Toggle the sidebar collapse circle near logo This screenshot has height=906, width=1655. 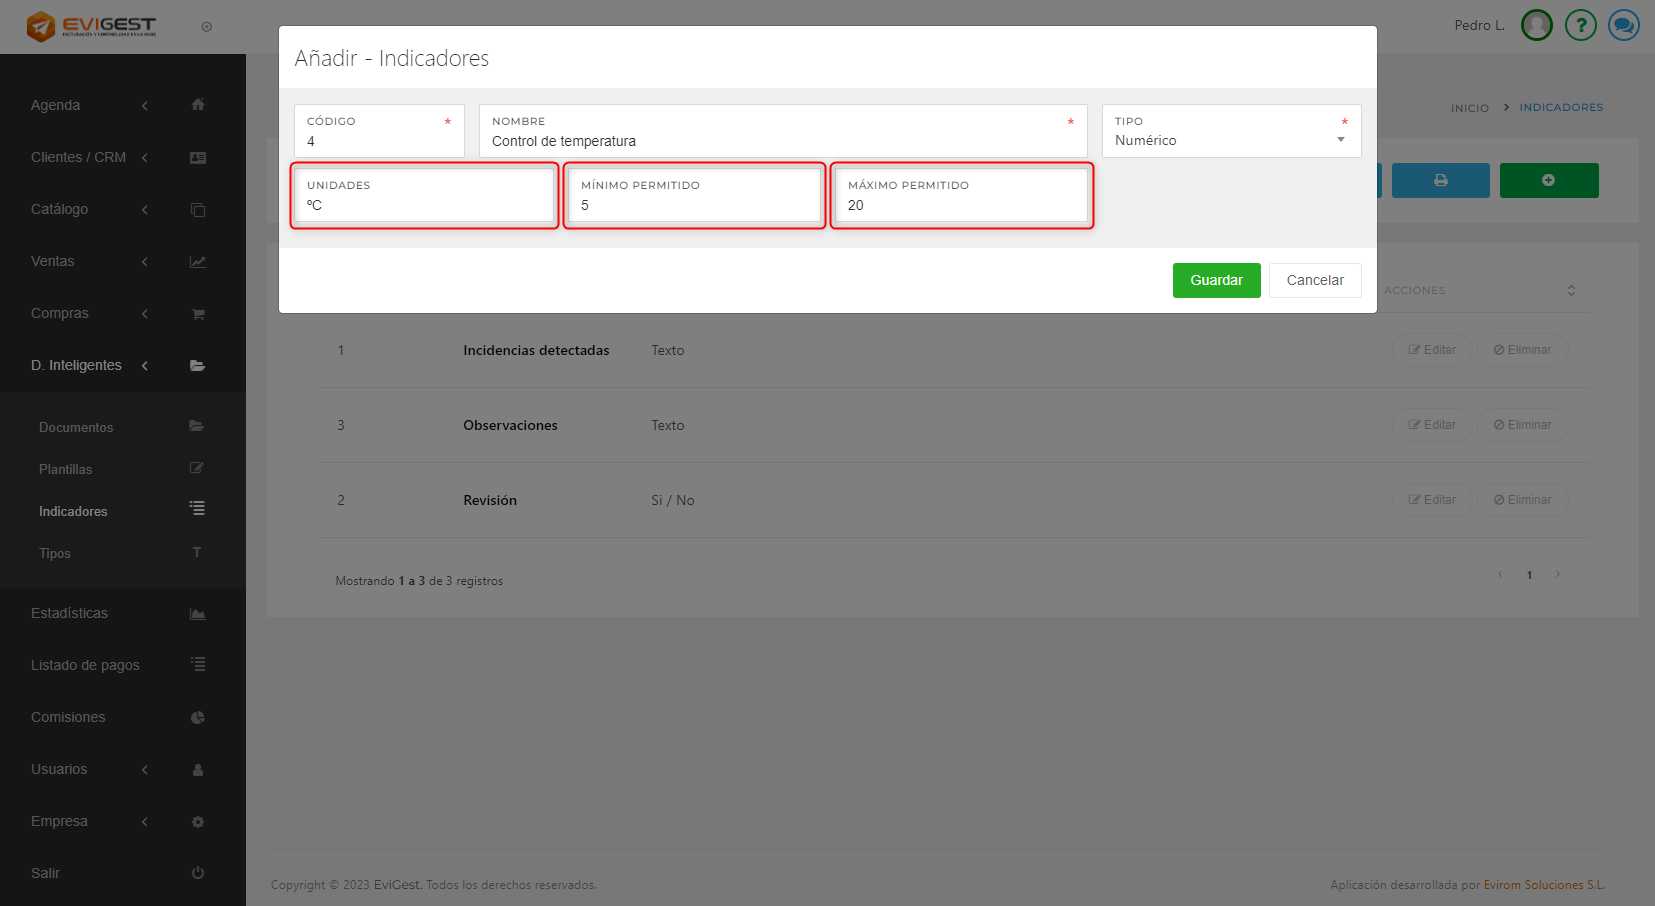pyautogui.click(x=206, y=27)
